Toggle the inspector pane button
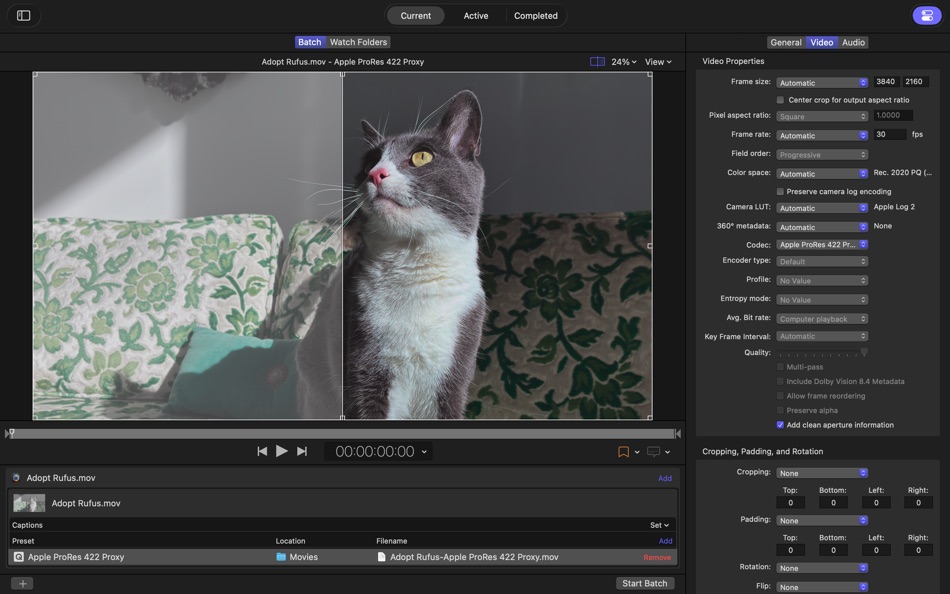The image size is (950, 594). tap(927, 16)
